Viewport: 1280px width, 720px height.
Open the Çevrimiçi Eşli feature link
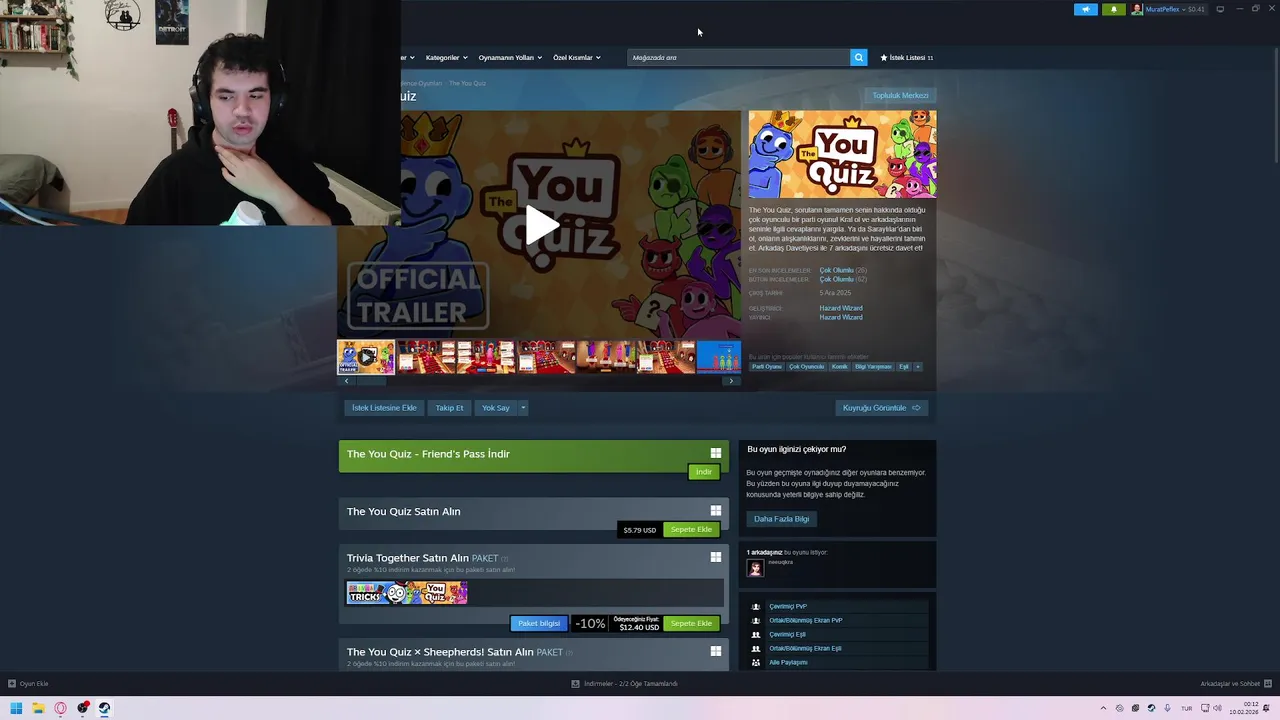(787, 634)
